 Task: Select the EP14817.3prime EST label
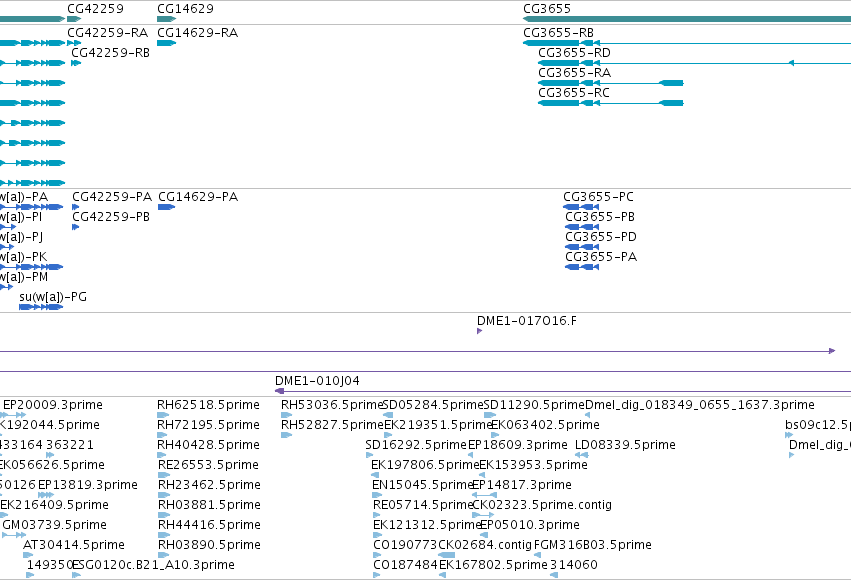pyautogui.click(x=522, y=485)
